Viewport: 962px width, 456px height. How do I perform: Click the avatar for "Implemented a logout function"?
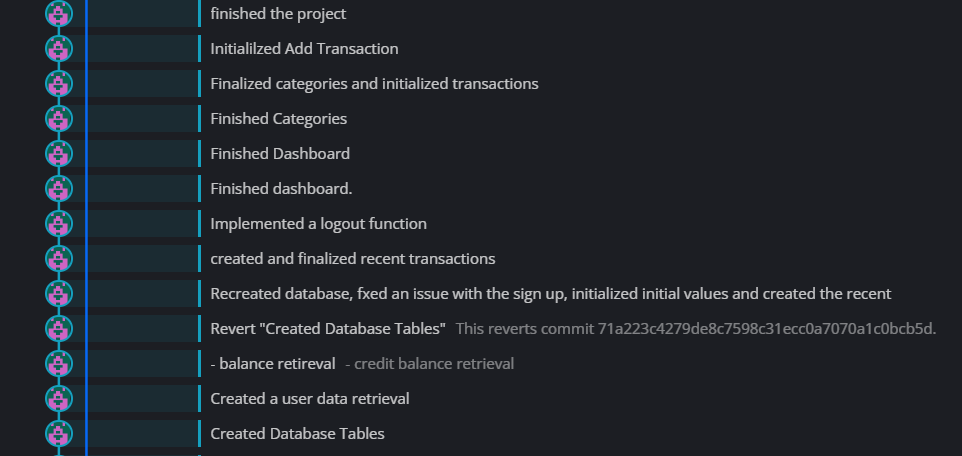pos(59,224)
